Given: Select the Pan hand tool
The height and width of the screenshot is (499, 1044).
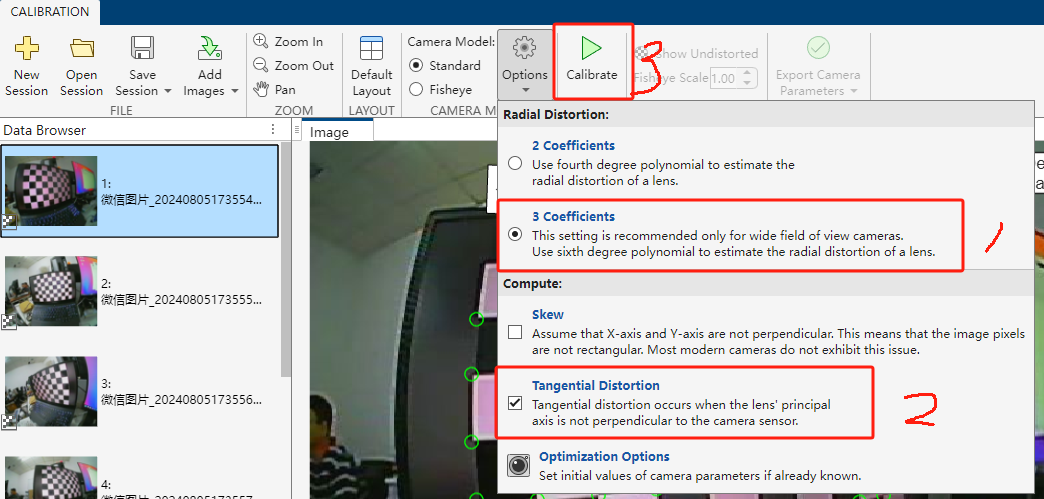Looking at the screenshot, I should (x=261, y=89).
